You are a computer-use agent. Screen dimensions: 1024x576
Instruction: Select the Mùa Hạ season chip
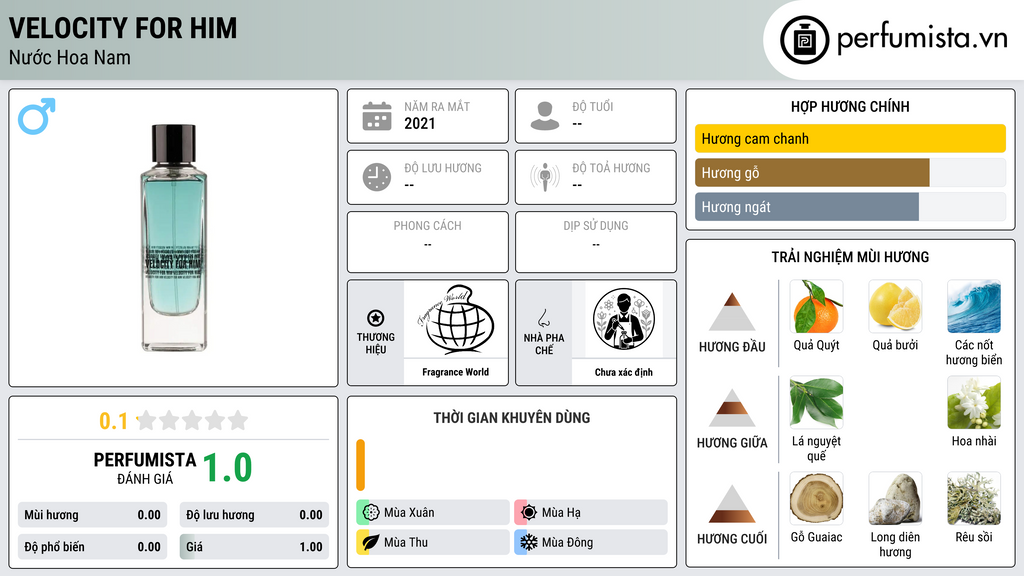(591, 512)
